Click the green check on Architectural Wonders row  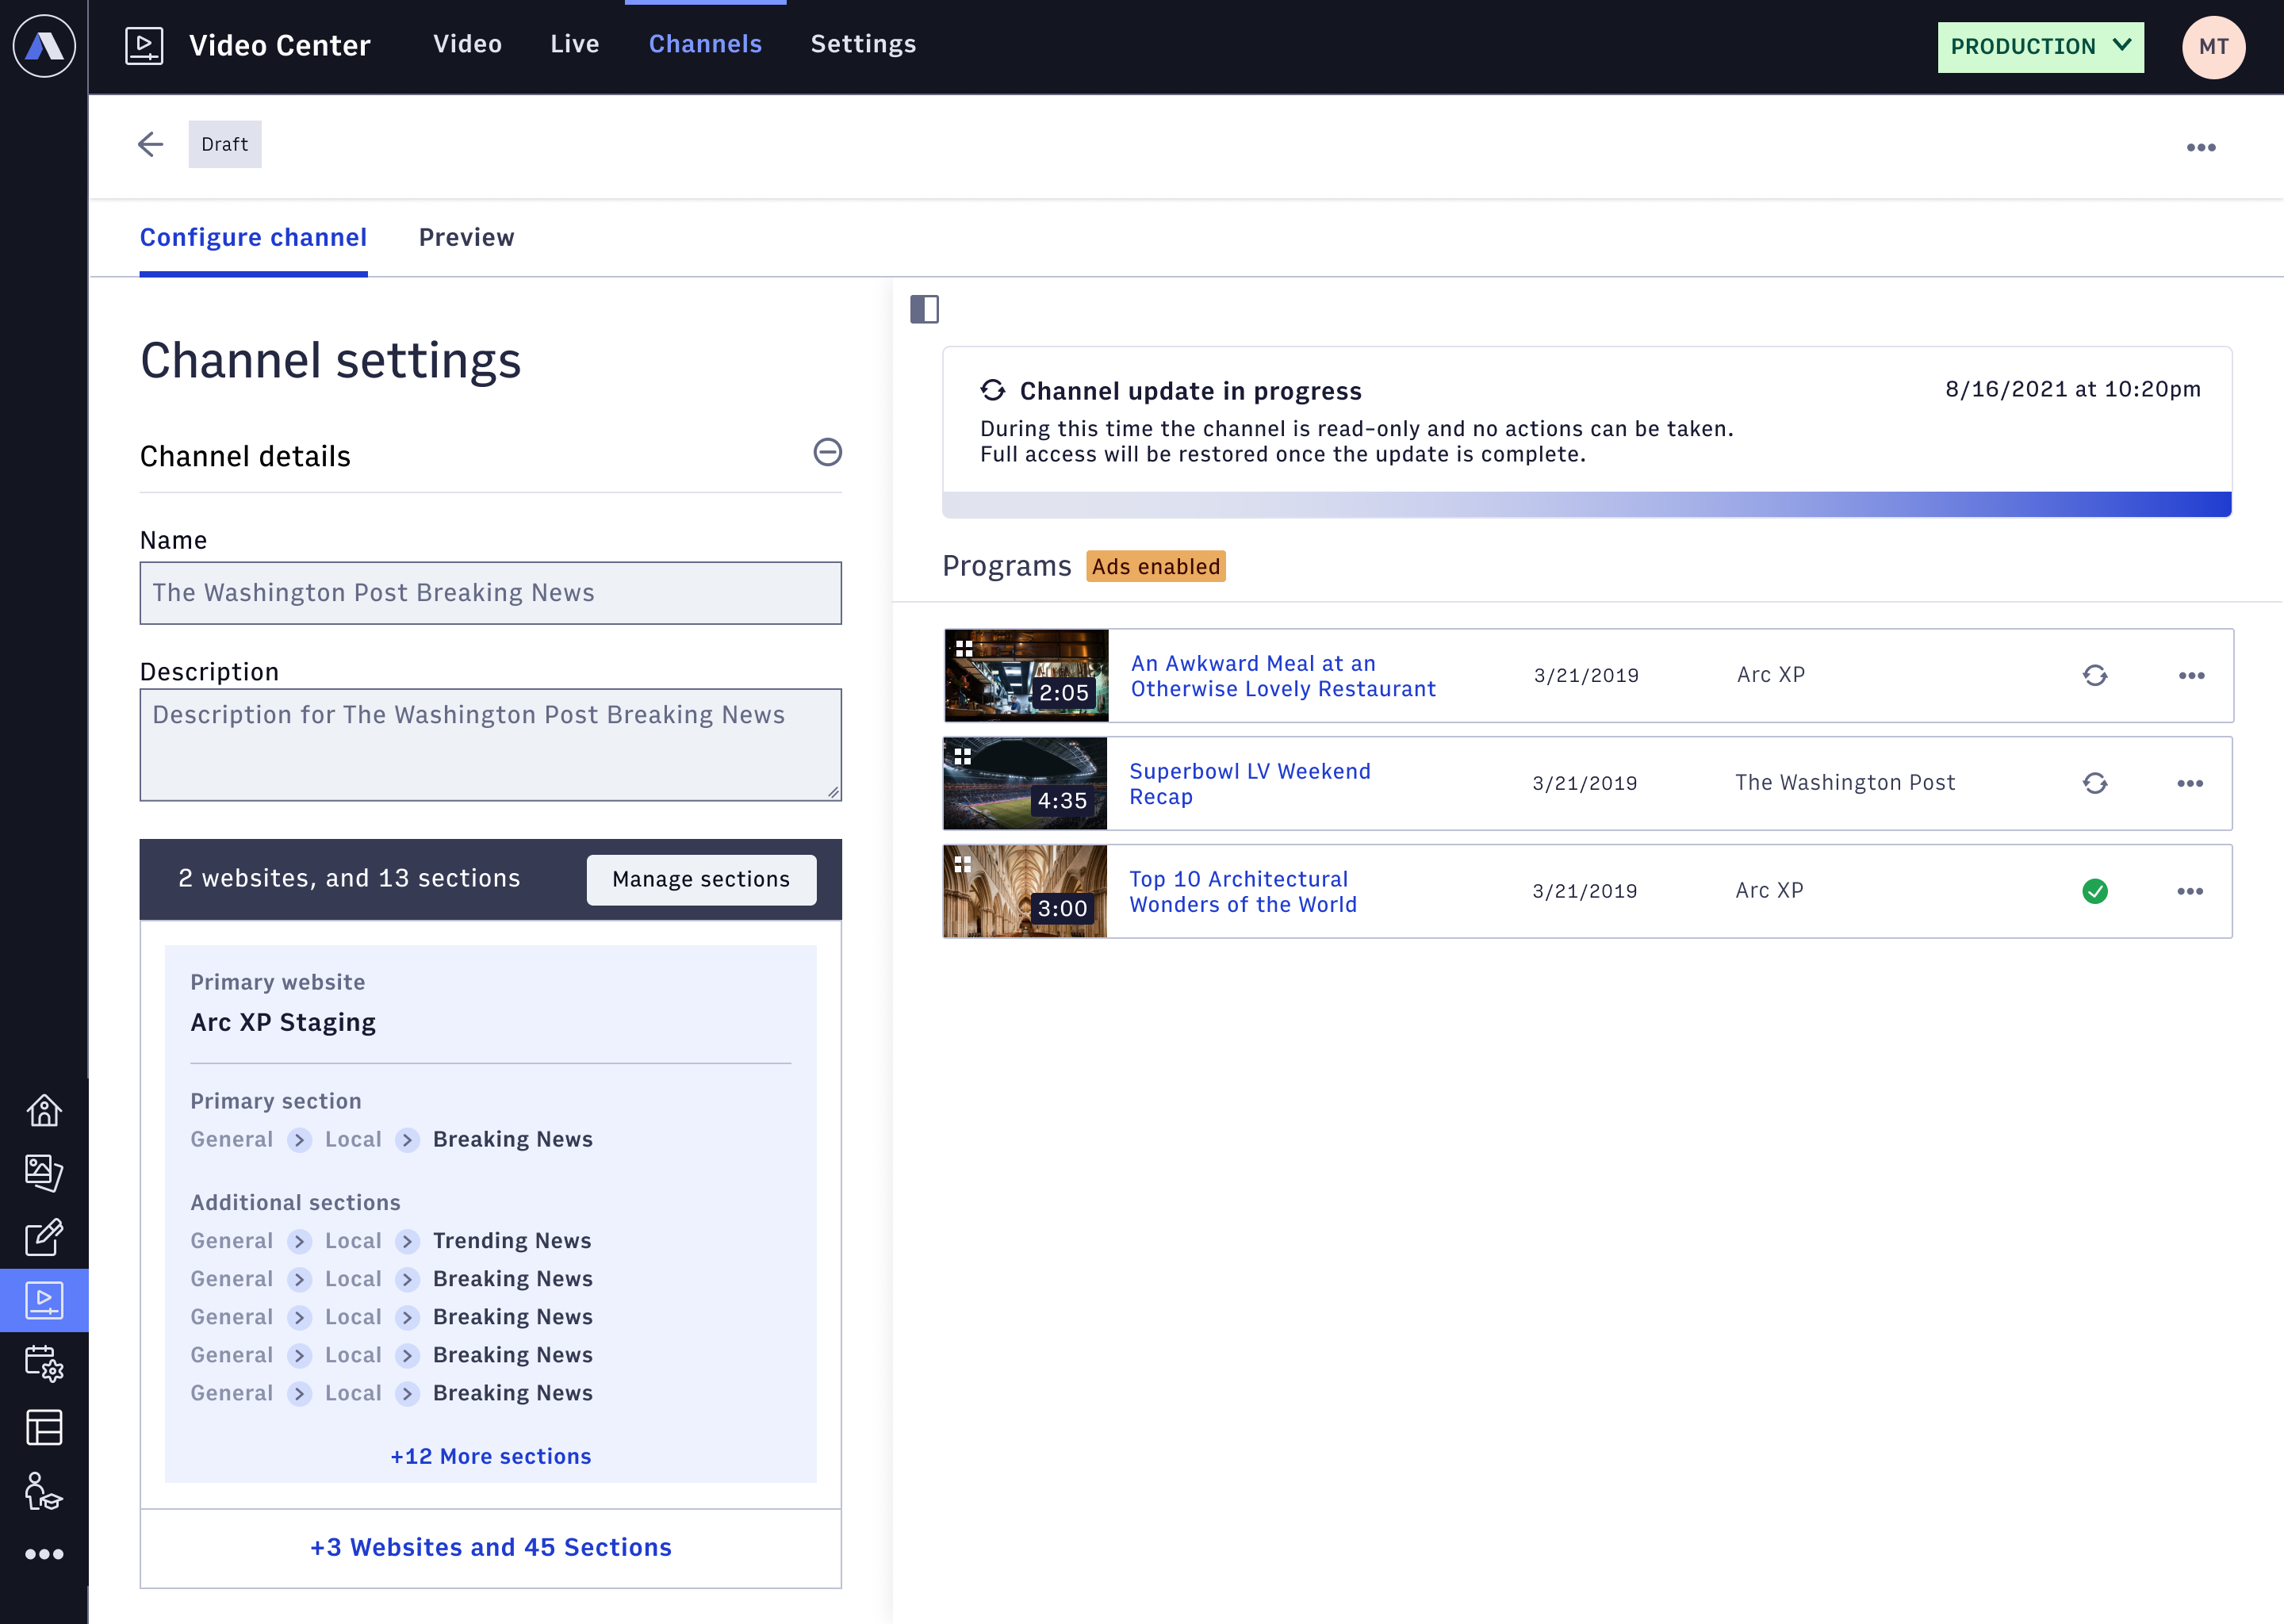point(2095,891)
